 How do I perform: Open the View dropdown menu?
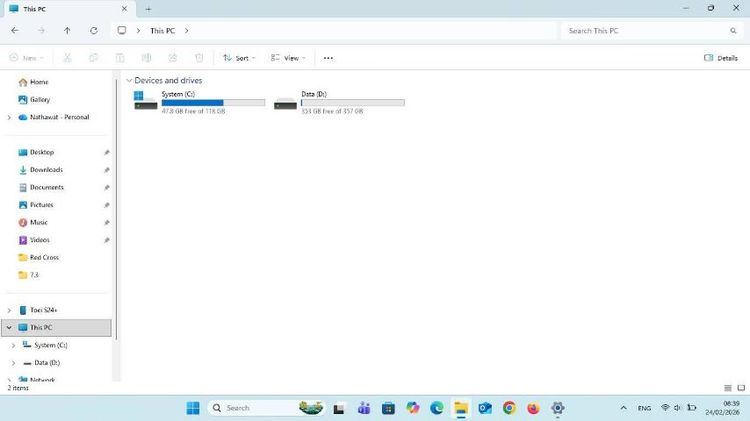click(x=287, y=58)
